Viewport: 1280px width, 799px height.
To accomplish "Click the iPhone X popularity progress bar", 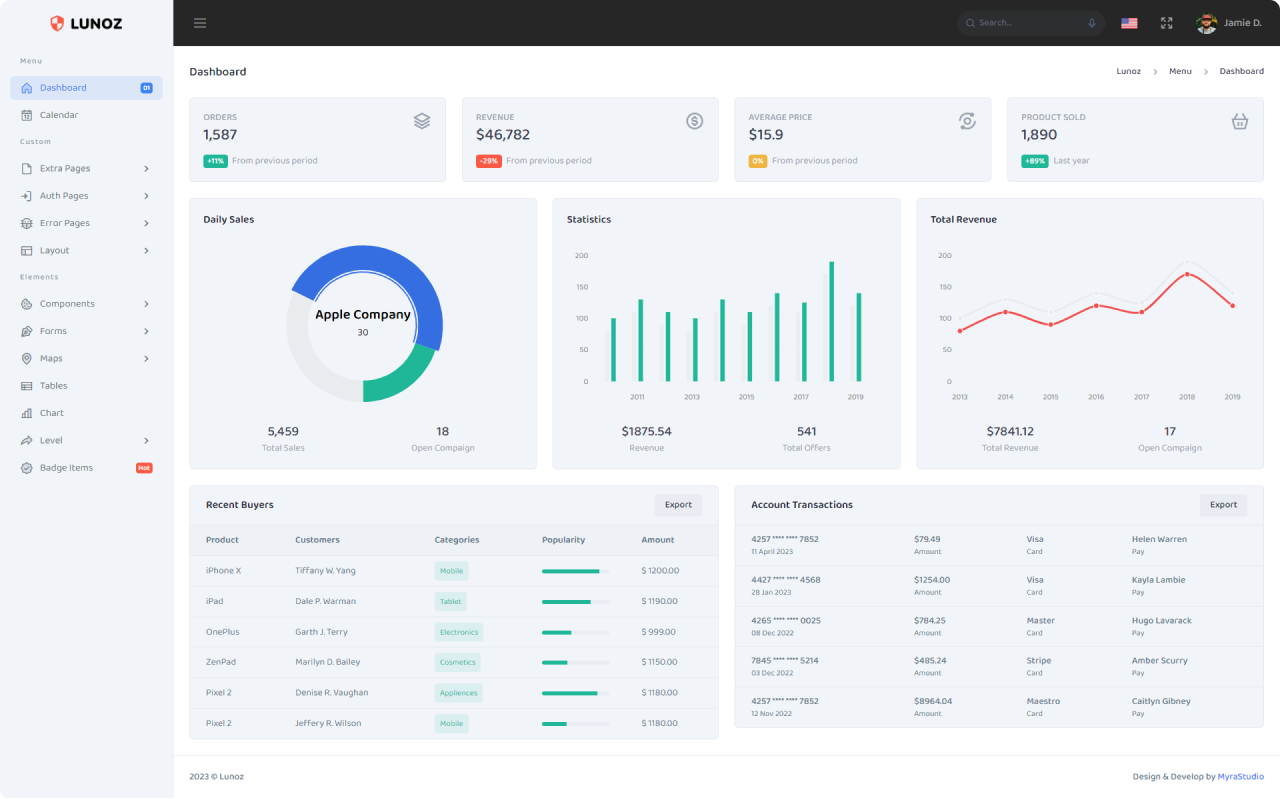I will tap(575, 571).
